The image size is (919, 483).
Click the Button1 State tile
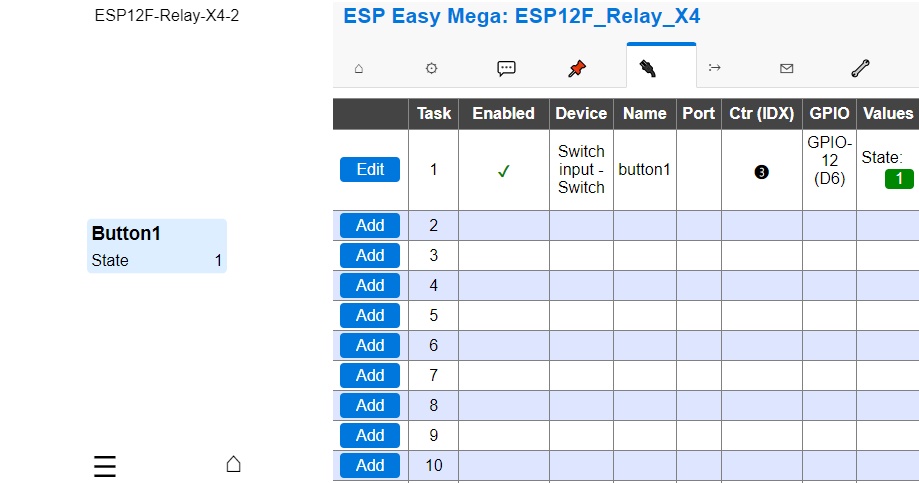point(156,246)
